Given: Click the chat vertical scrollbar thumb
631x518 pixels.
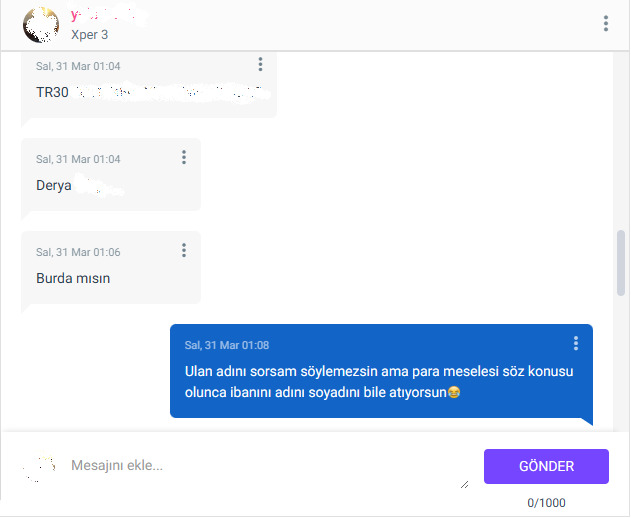Looking at the screenshot, I should pyautogui.click(x=621, y=263).
